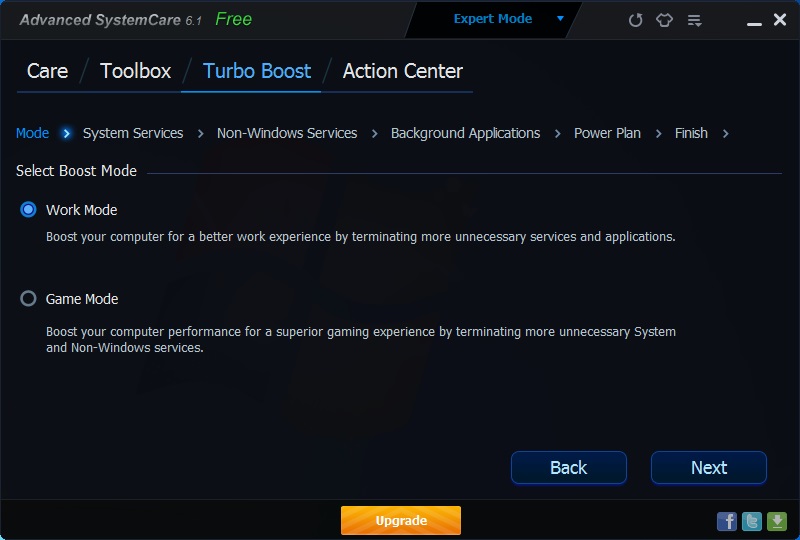Click the orange Upgrade button
The width and height of the screenshot is (800, 540).
(401, 521)
